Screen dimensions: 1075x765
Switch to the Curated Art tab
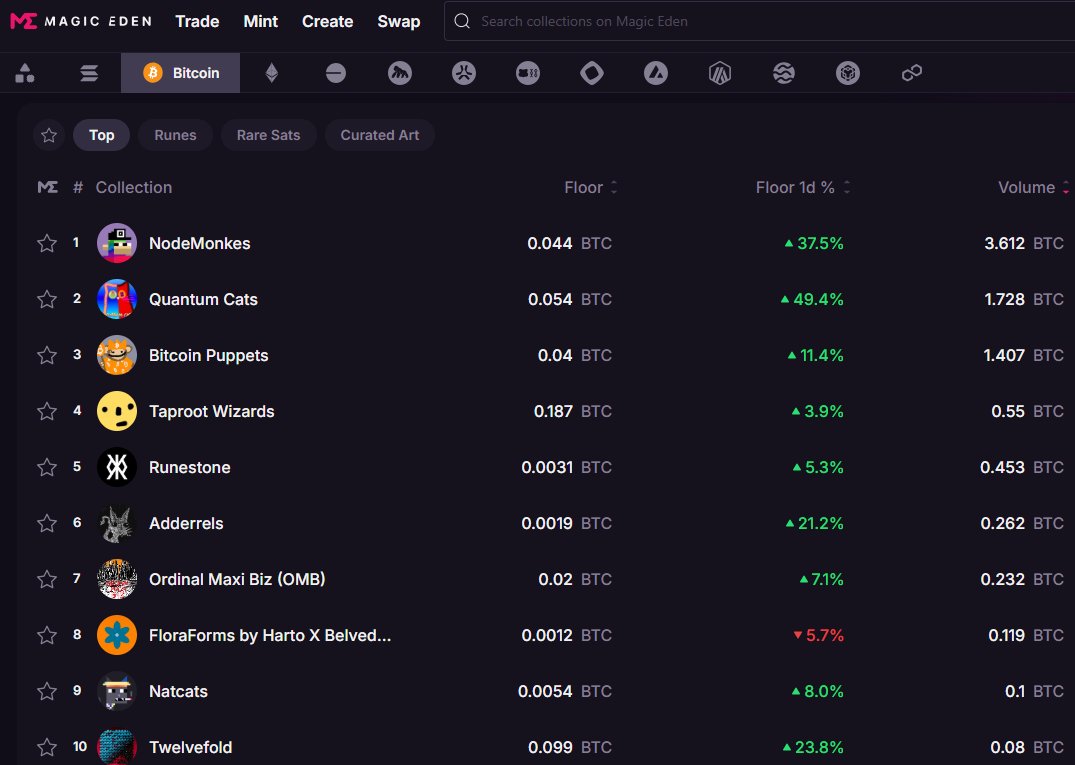(x=380, y=135)
